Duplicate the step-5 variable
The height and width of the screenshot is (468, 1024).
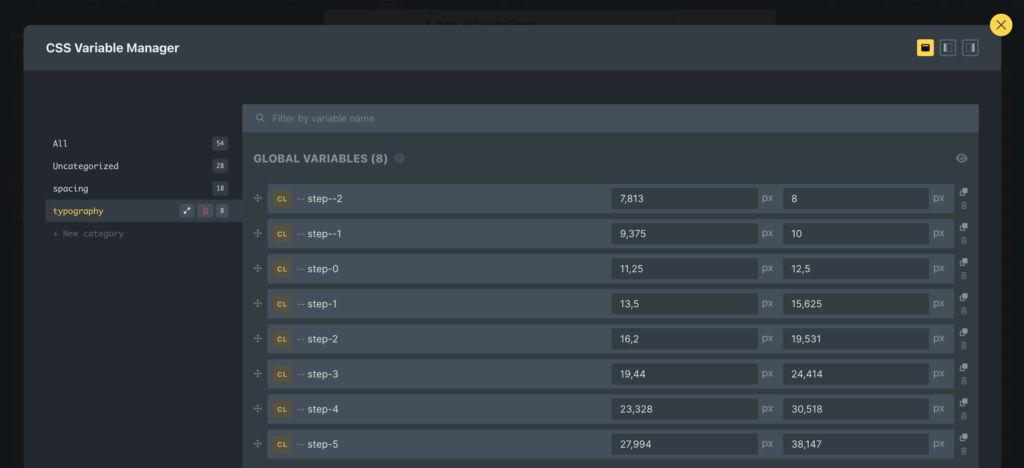coord(964,438)
